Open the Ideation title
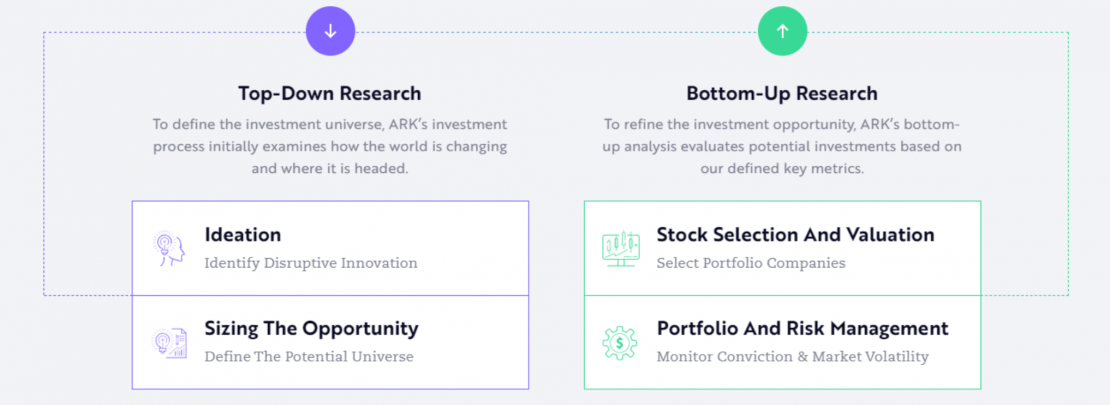This screenshot has width=1110, height=405. [243, 235]
